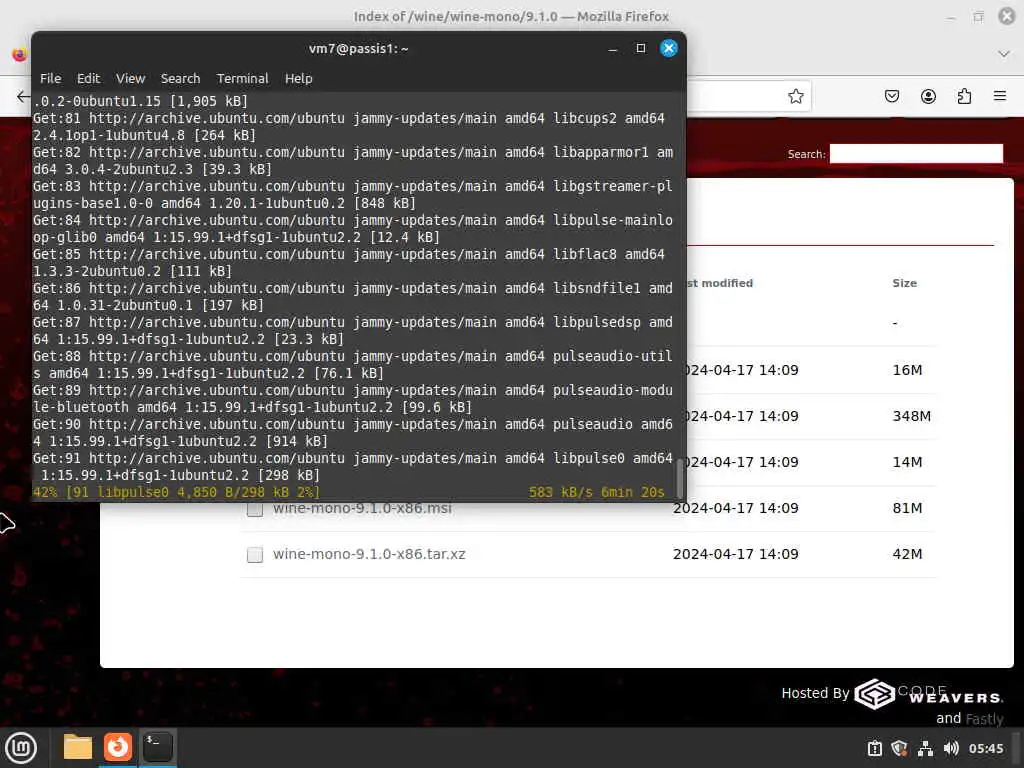Open the terminal Search menu
The image size is (1024, 768).
pyautogui.click(x=180, y=78)
